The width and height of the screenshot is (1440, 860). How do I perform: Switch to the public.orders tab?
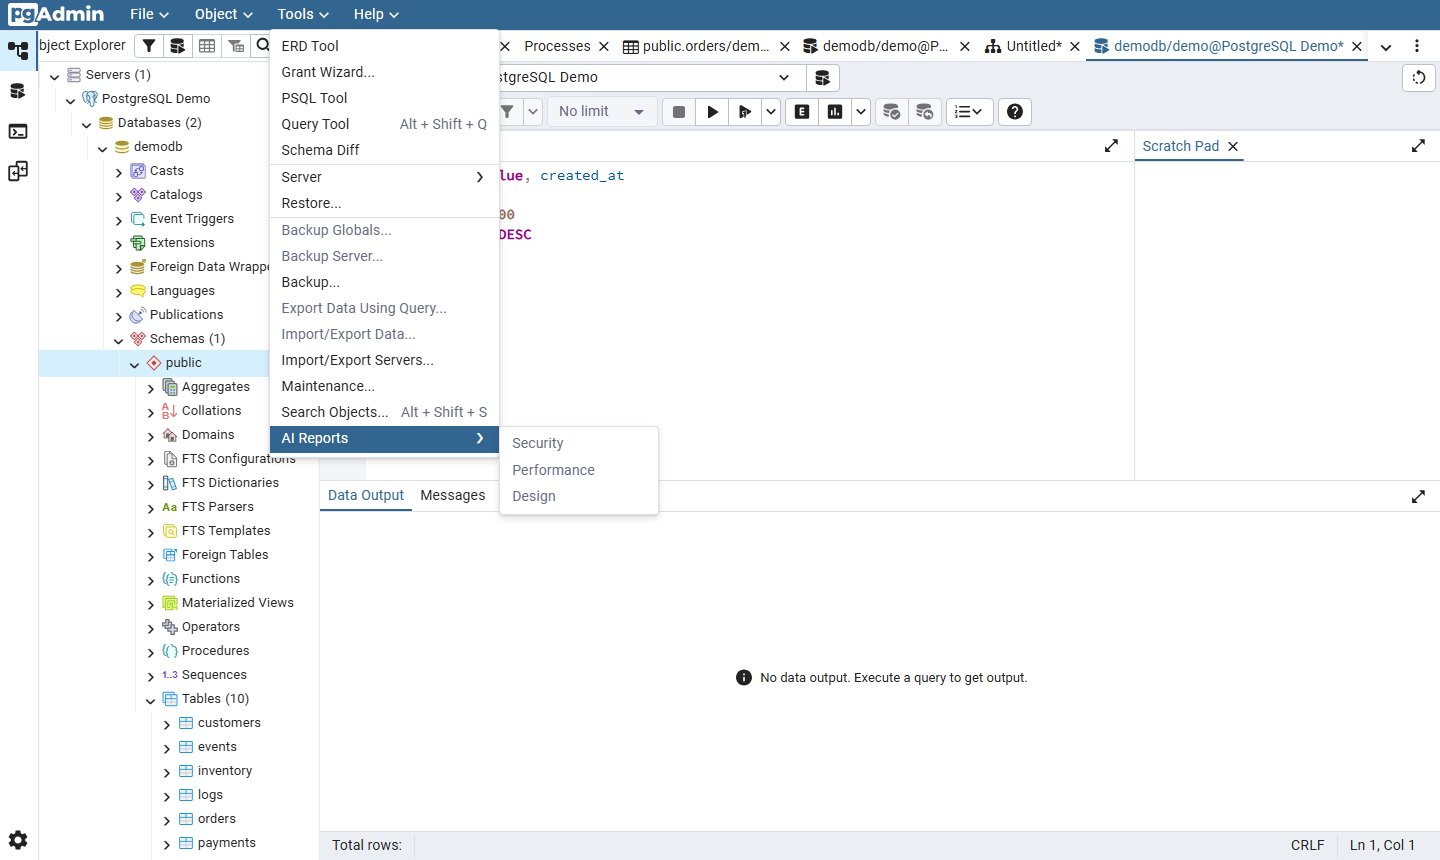(697, 46)
